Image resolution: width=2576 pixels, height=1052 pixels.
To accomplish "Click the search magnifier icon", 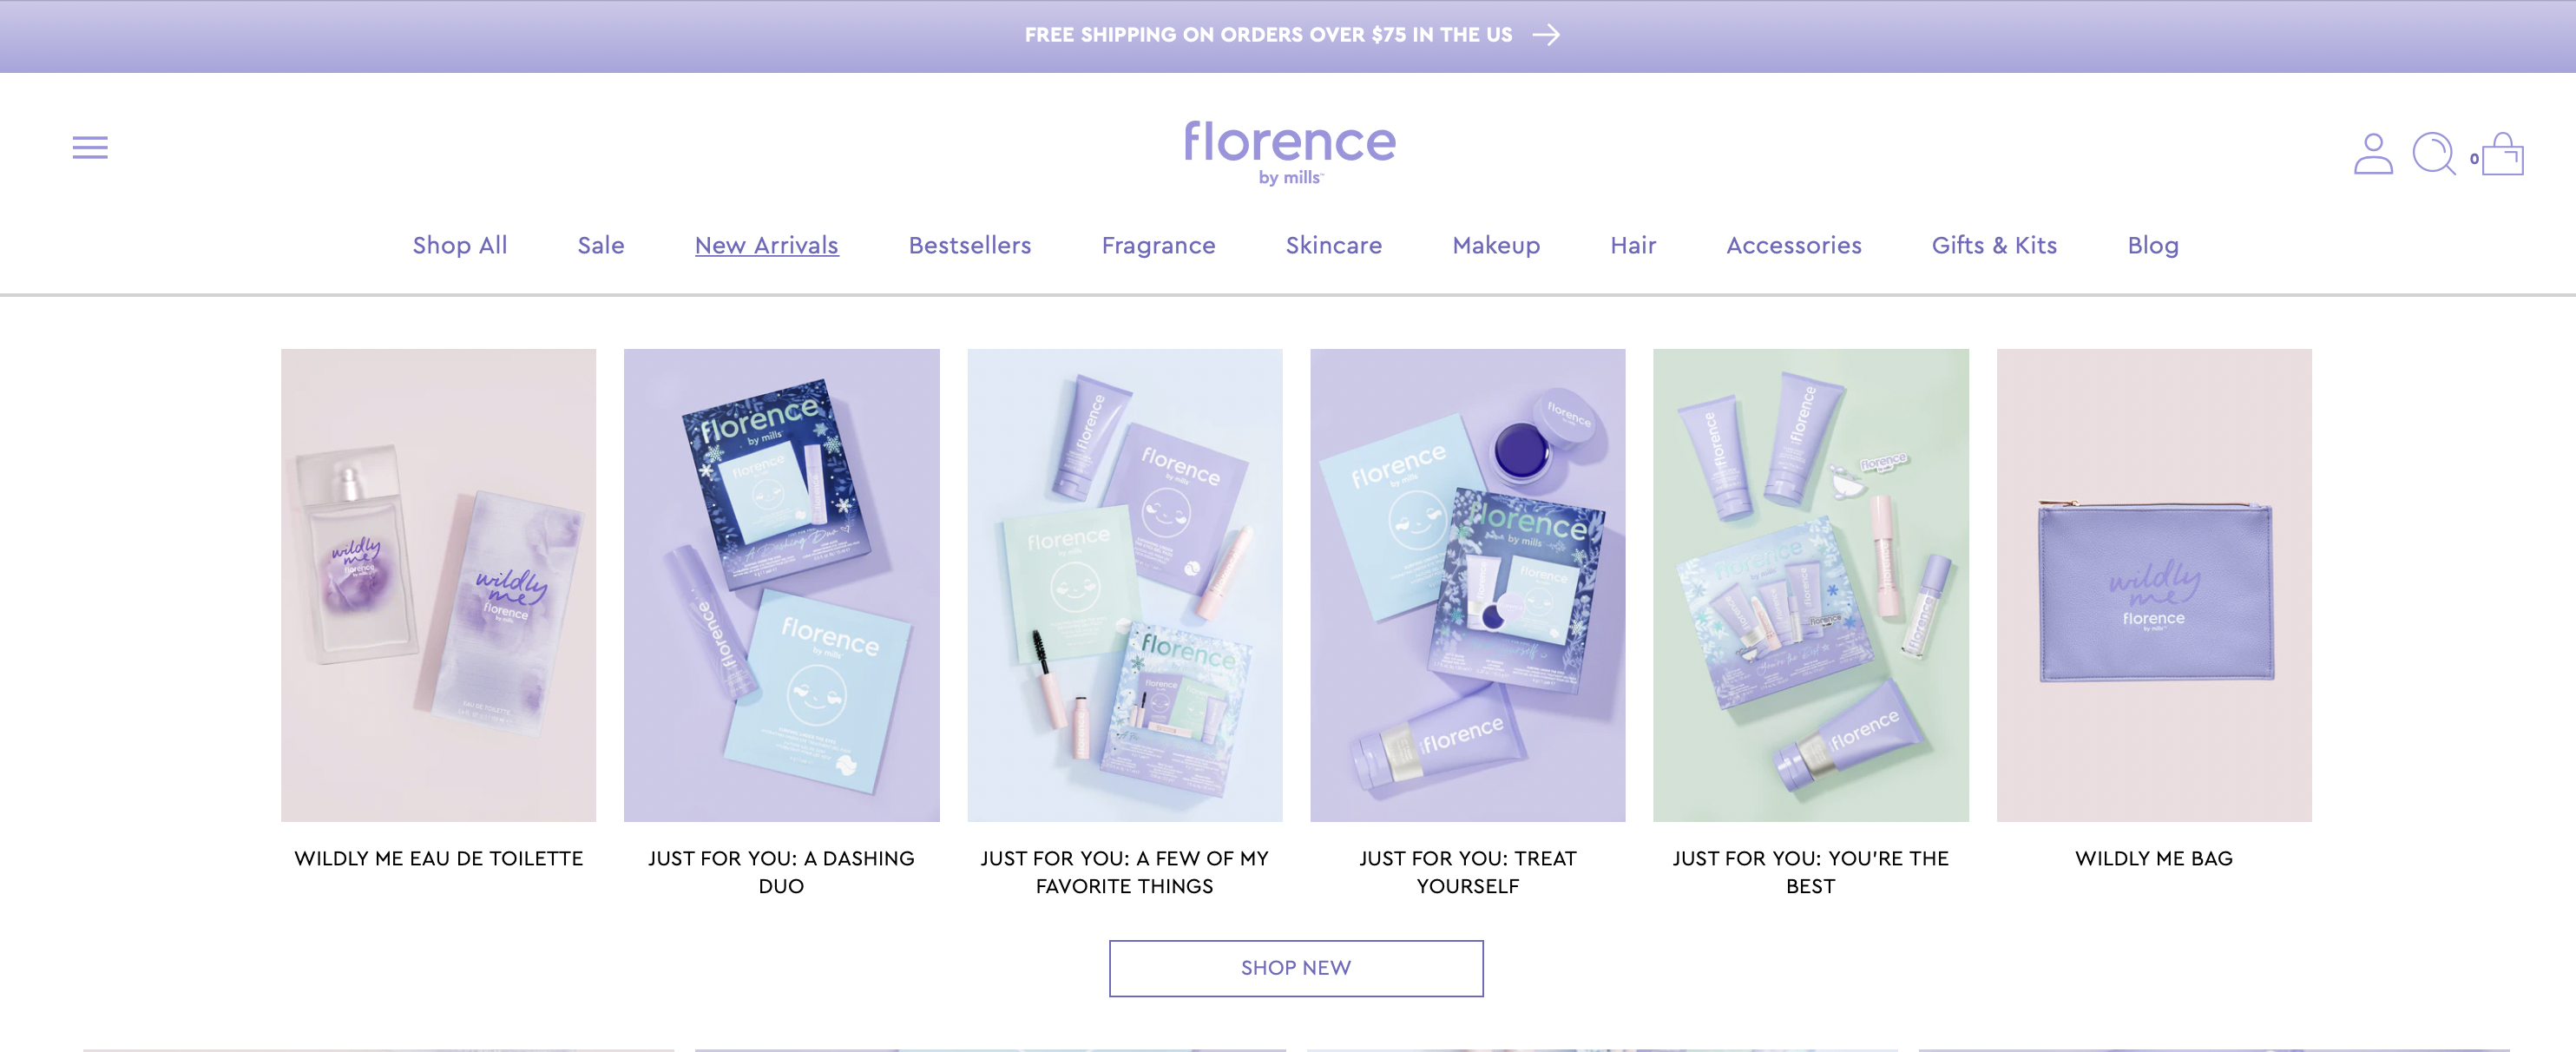I will click(x=2433, y=154).
